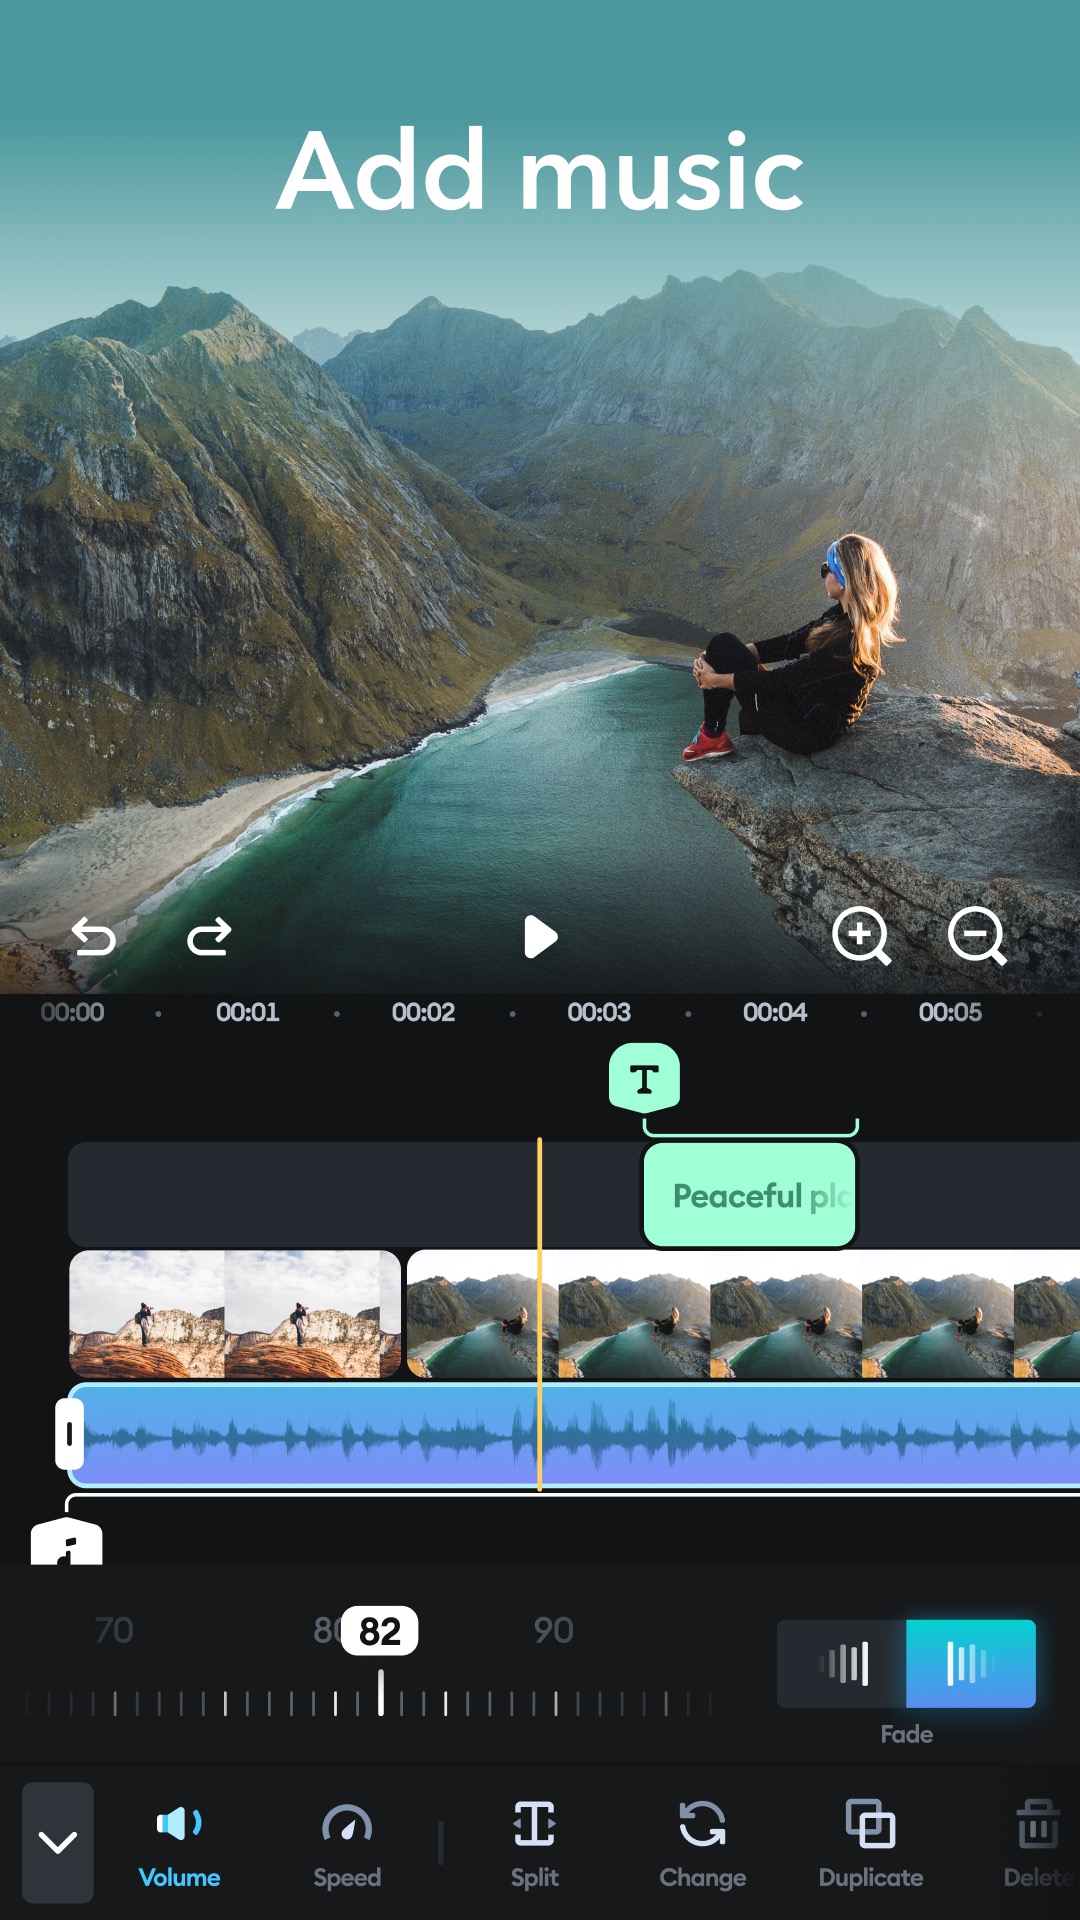Toggle the highlighted fade-out button
The height and width of the screenshot is (1920, 1080).
[971, 1664]
